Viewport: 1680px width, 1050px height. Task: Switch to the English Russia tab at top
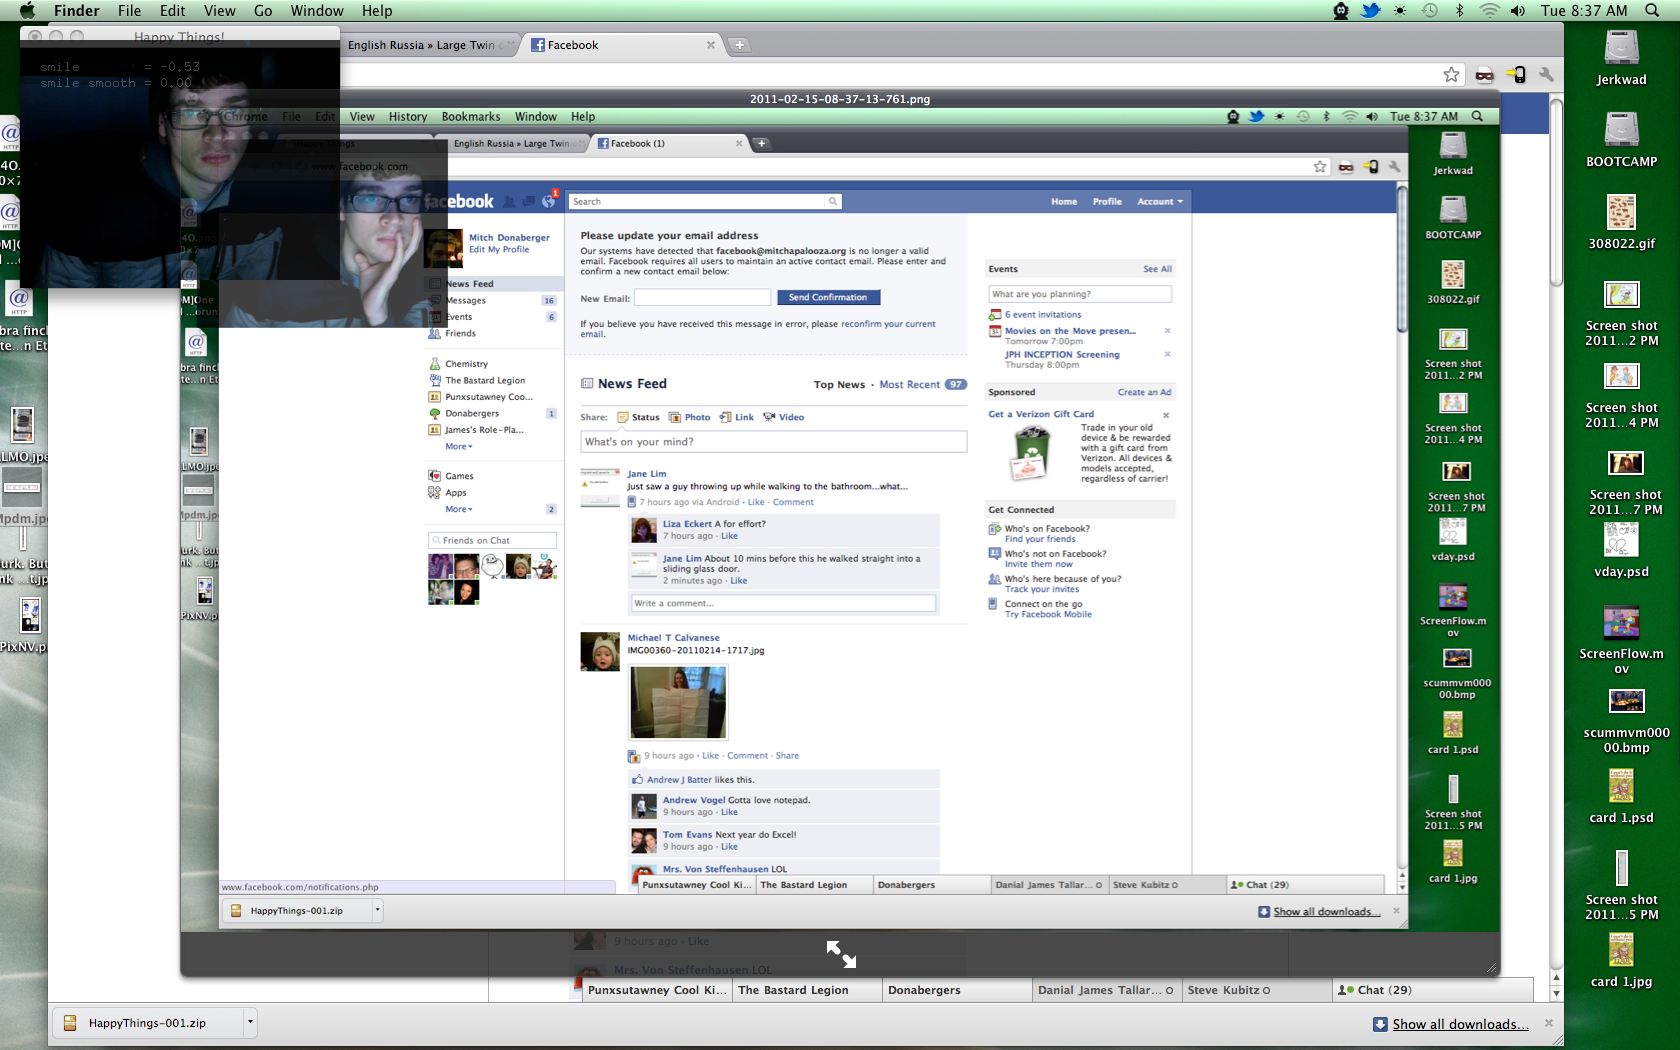pyautogui.click(x=425, y=45)
